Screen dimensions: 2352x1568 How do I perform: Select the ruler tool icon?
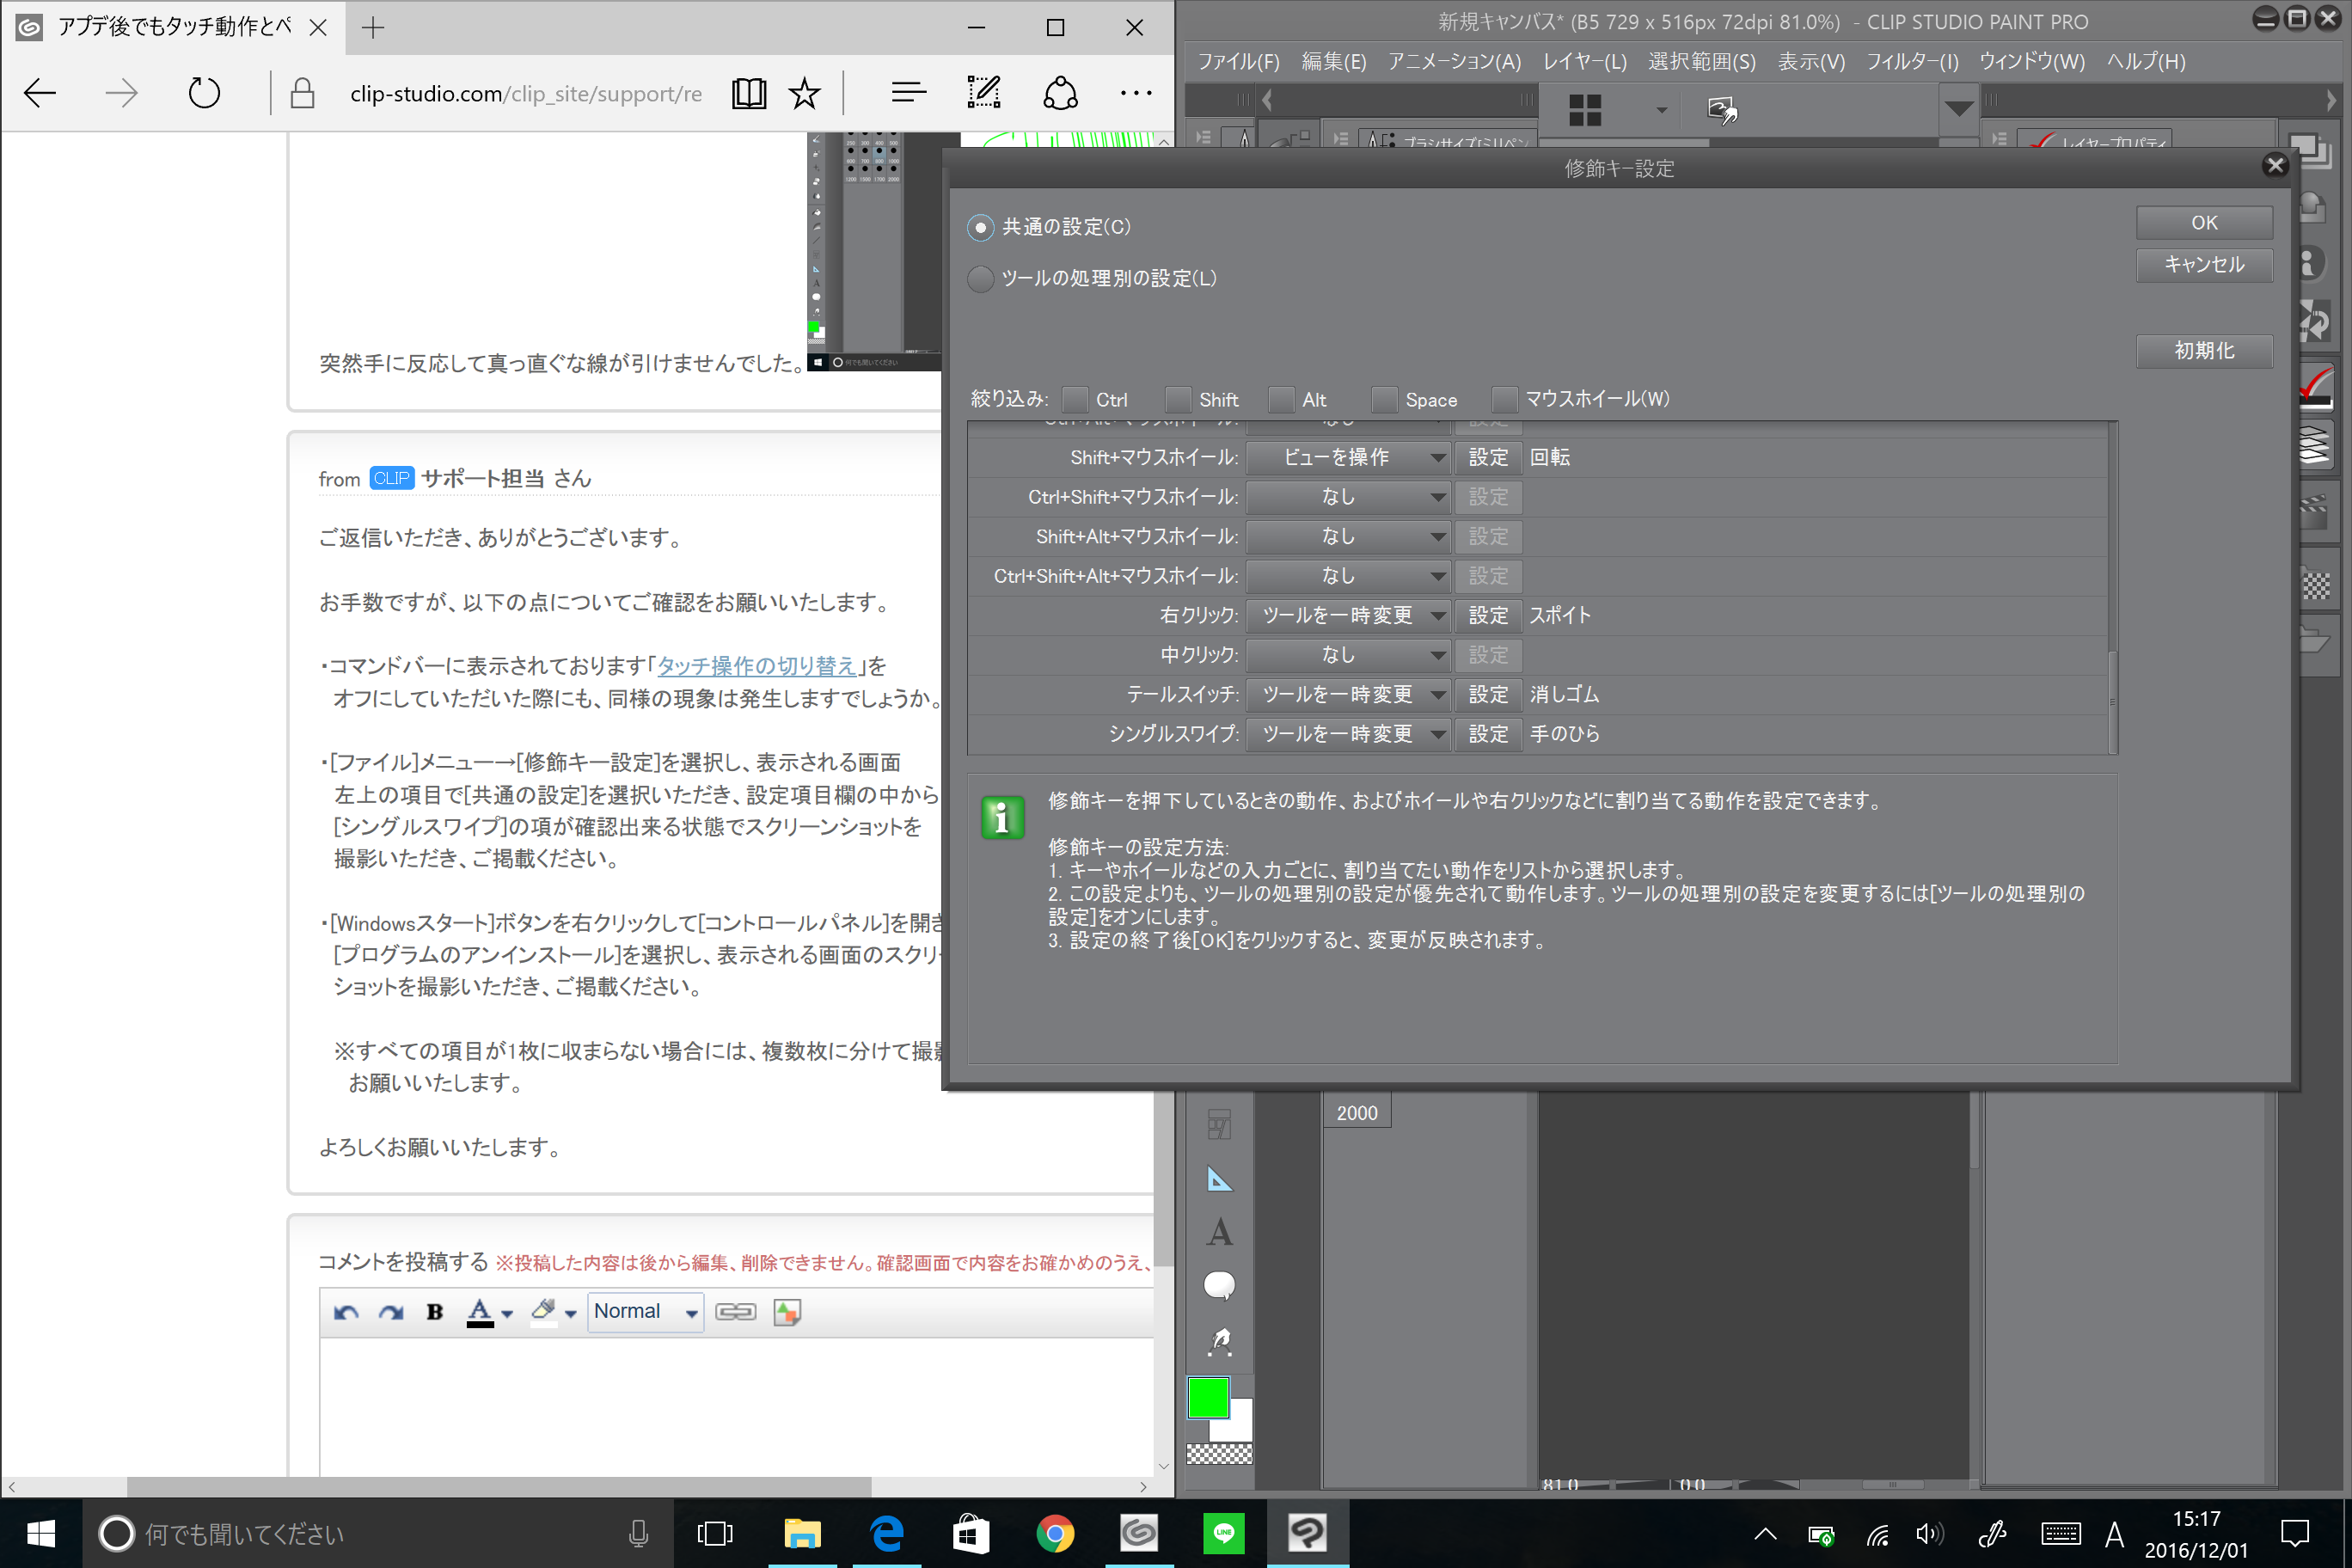tap(1219, 1180)
